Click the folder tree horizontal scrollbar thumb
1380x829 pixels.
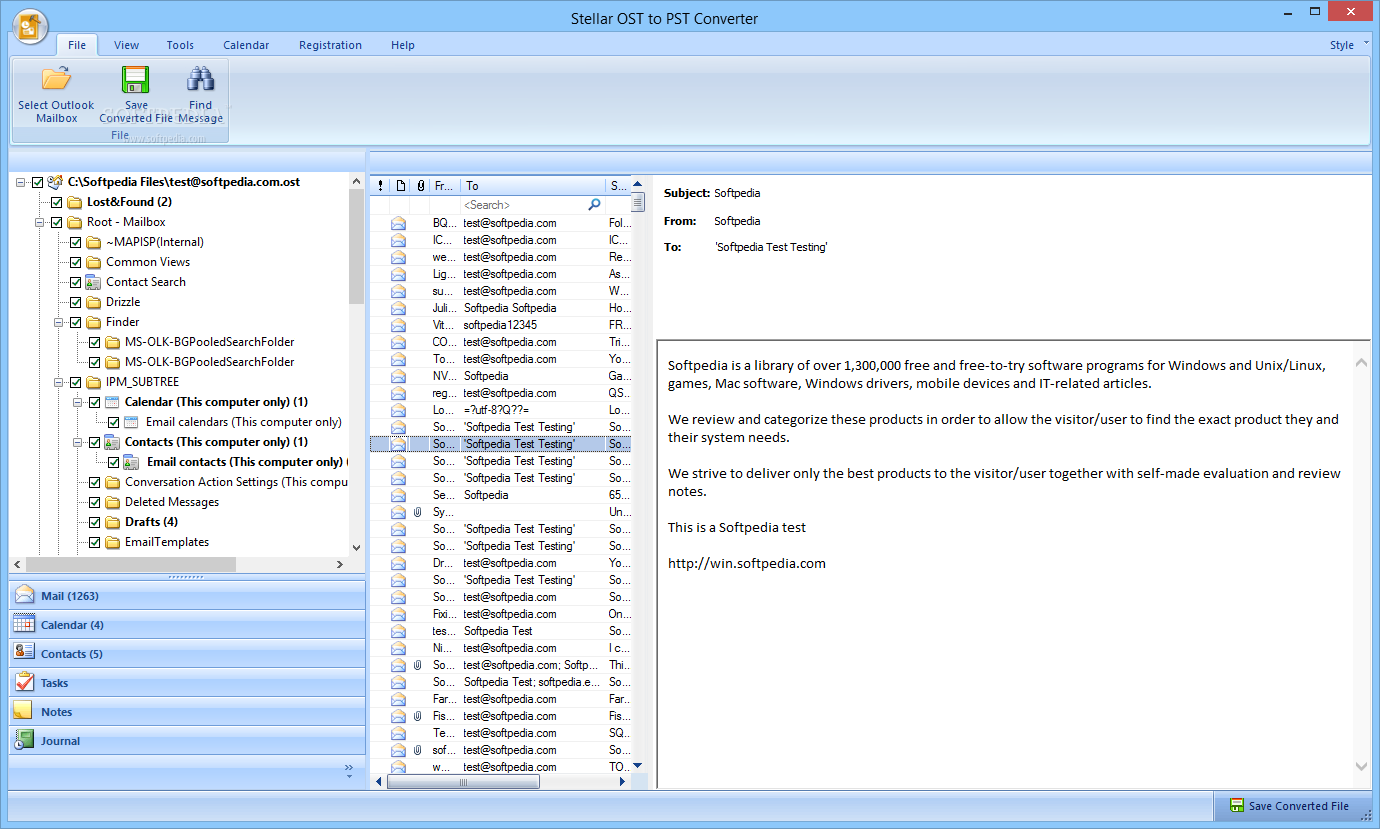pos(132,565)
